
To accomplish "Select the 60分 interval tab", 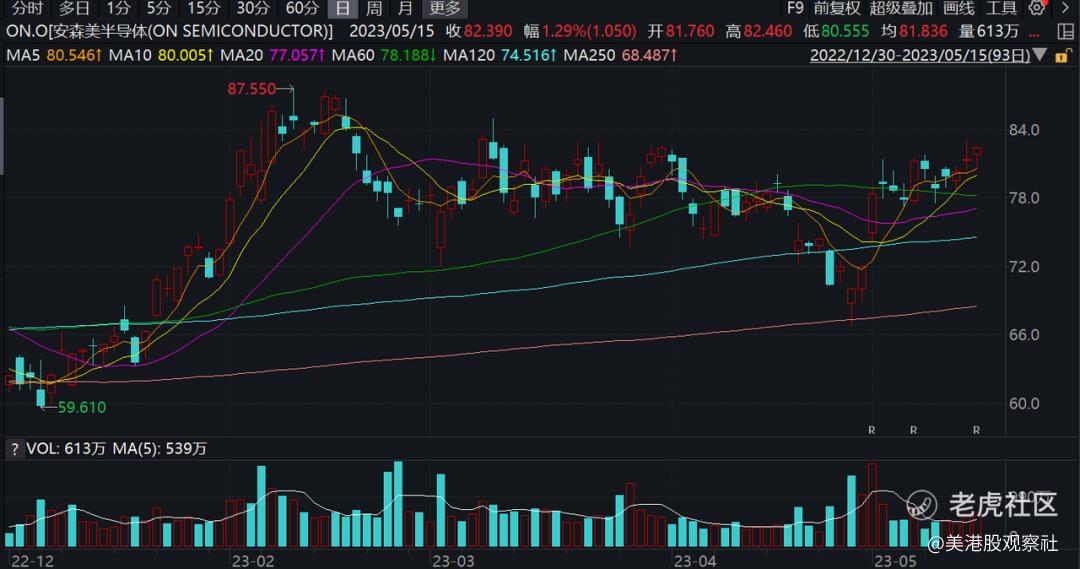I will pos(302,8).
